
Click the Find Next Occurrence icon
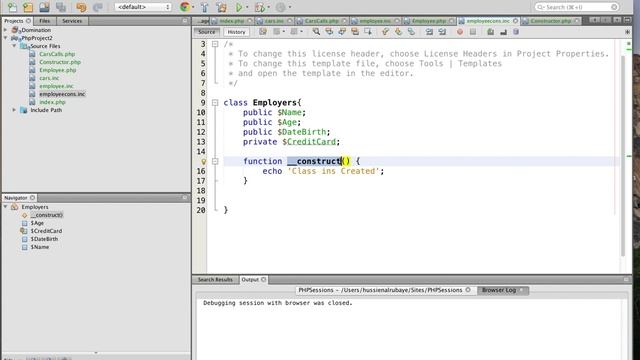pyautogui.click(x=342, y=32)
